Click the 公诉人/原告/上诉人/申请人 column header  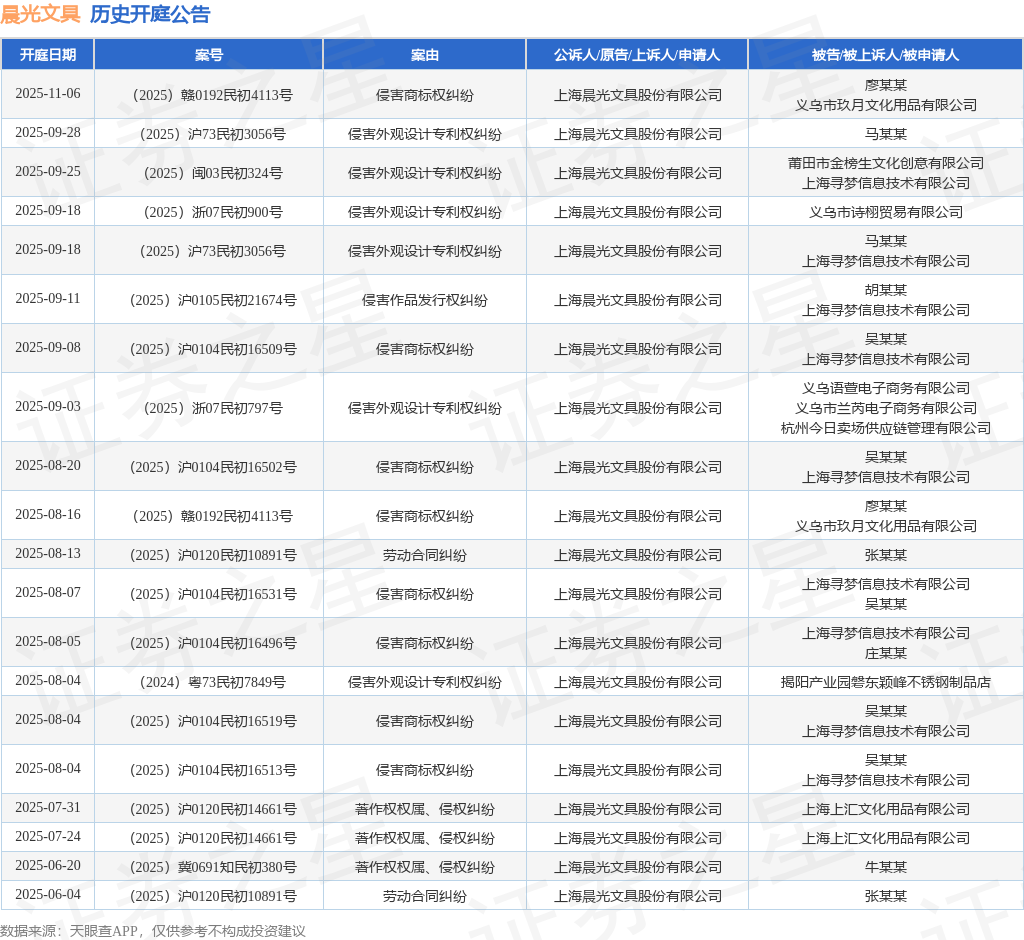click(637, 55)
